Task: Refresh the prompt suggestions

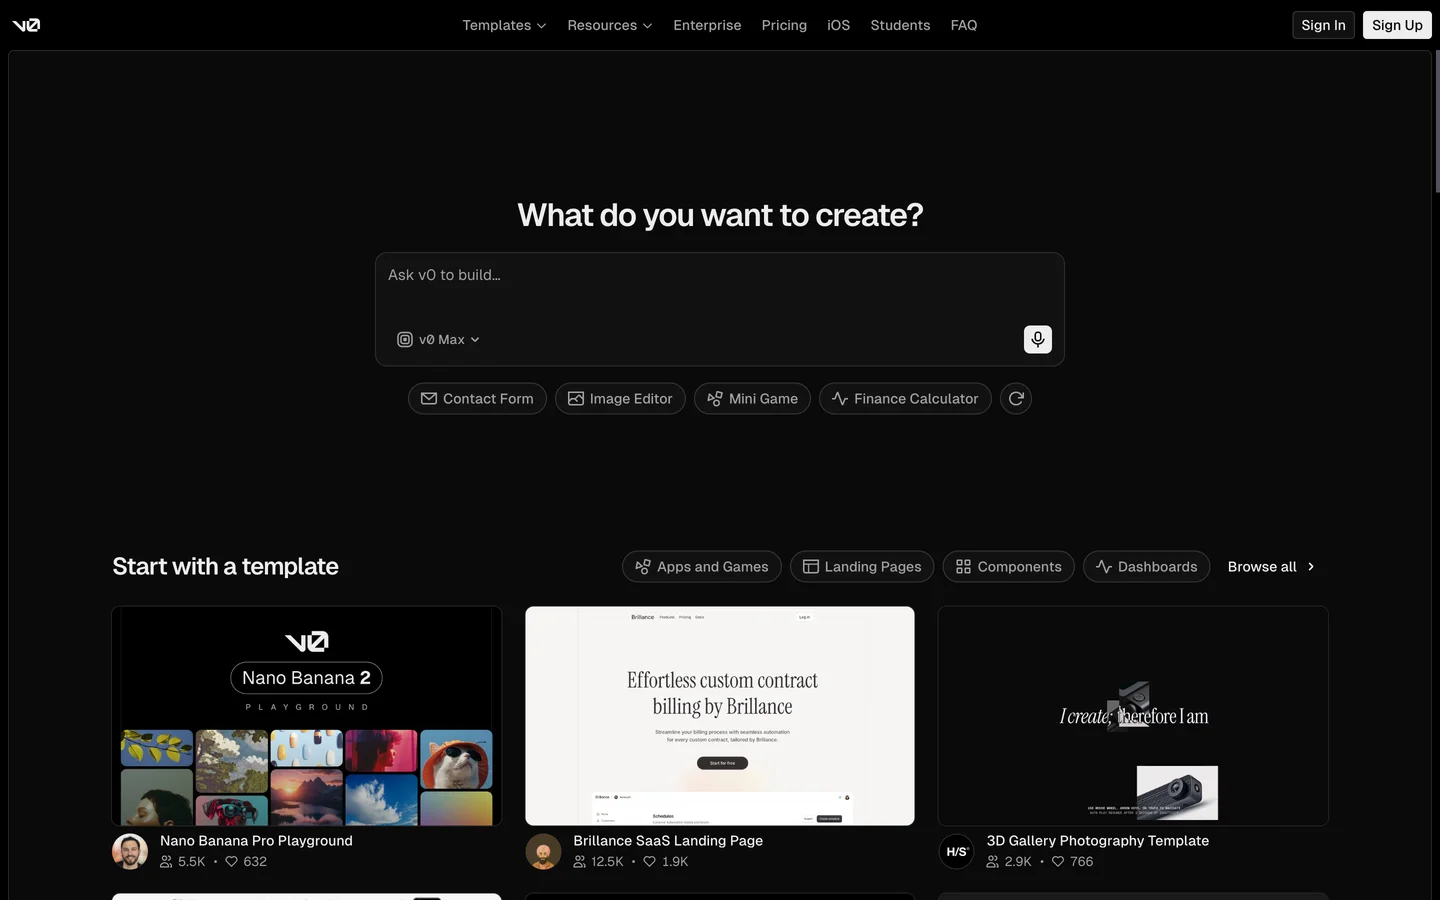Action: [1016, 399]
